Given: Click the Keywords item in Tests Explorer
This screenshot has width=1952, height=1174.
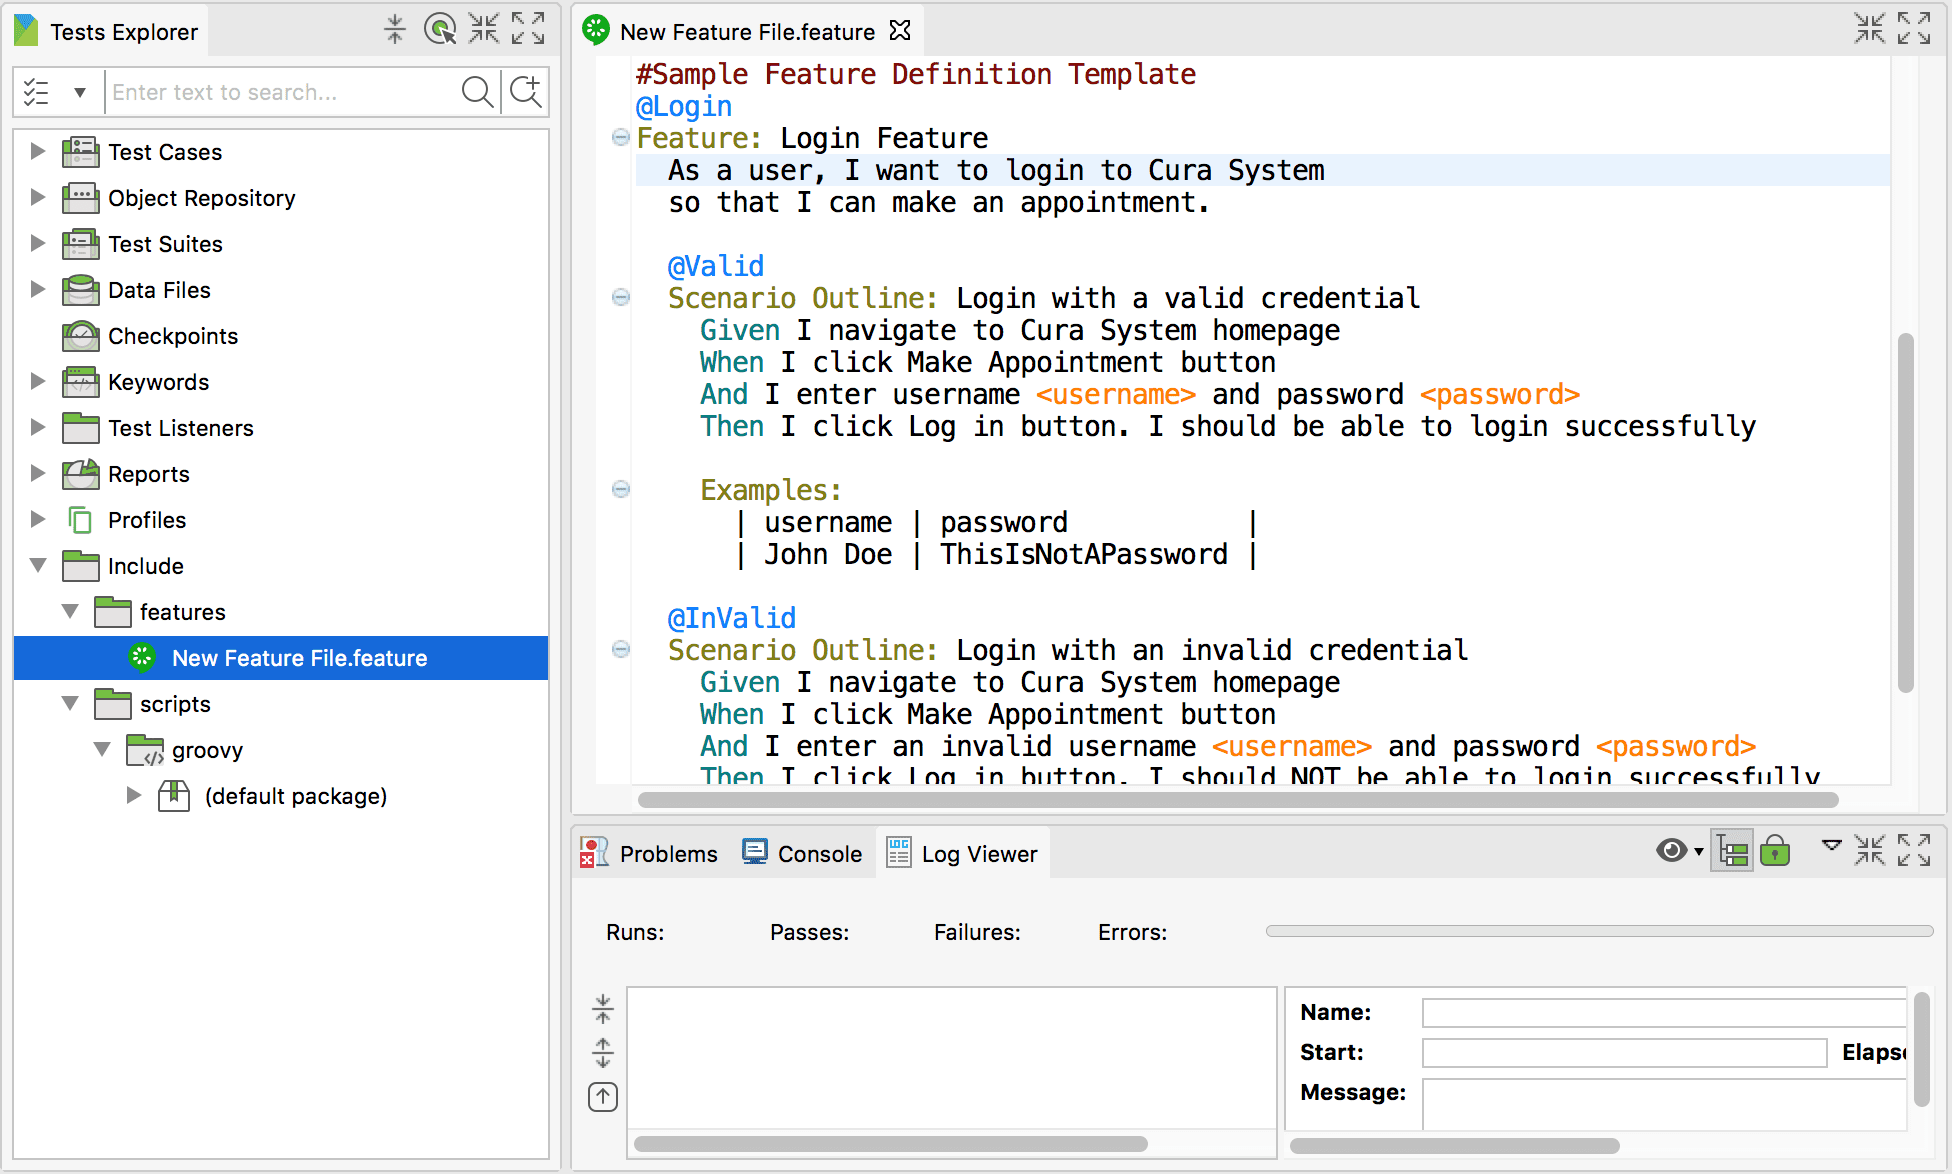Looking at the screenshot, I should [158, 381].
